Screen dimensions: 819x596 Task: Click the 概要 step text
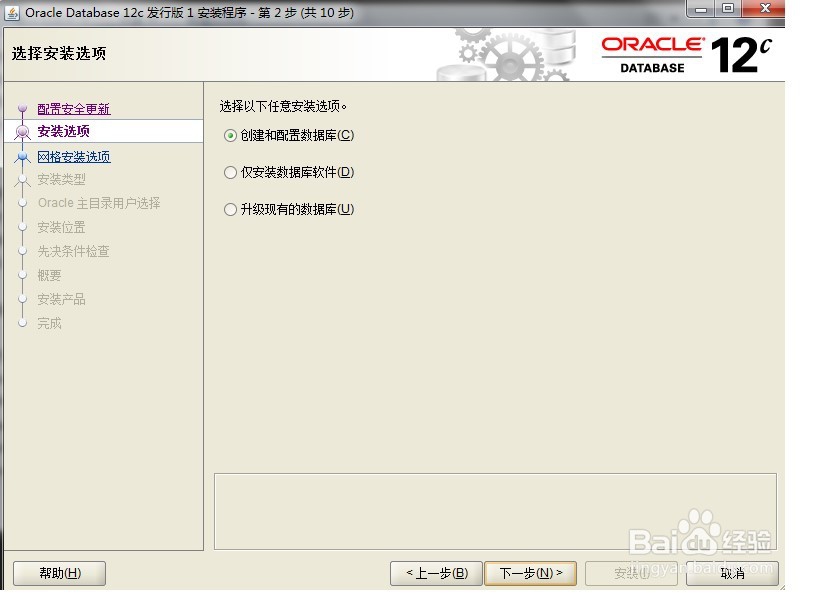click(x=49, y=275)
